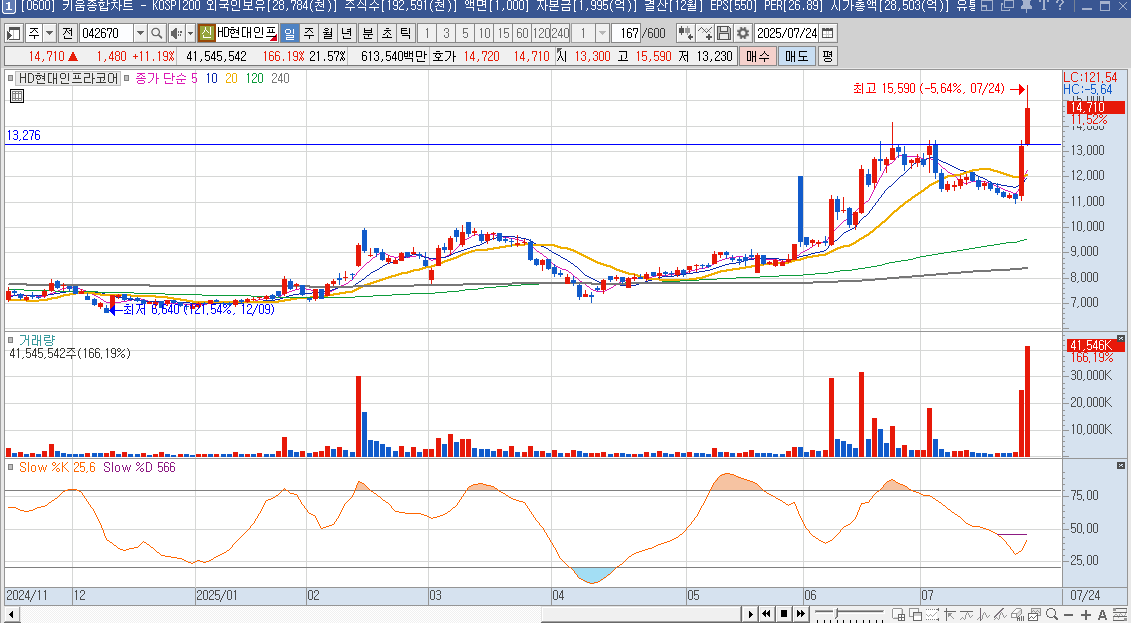
Task: Zoom out chart with minus icon
Action: click(x=1069, y=615)
